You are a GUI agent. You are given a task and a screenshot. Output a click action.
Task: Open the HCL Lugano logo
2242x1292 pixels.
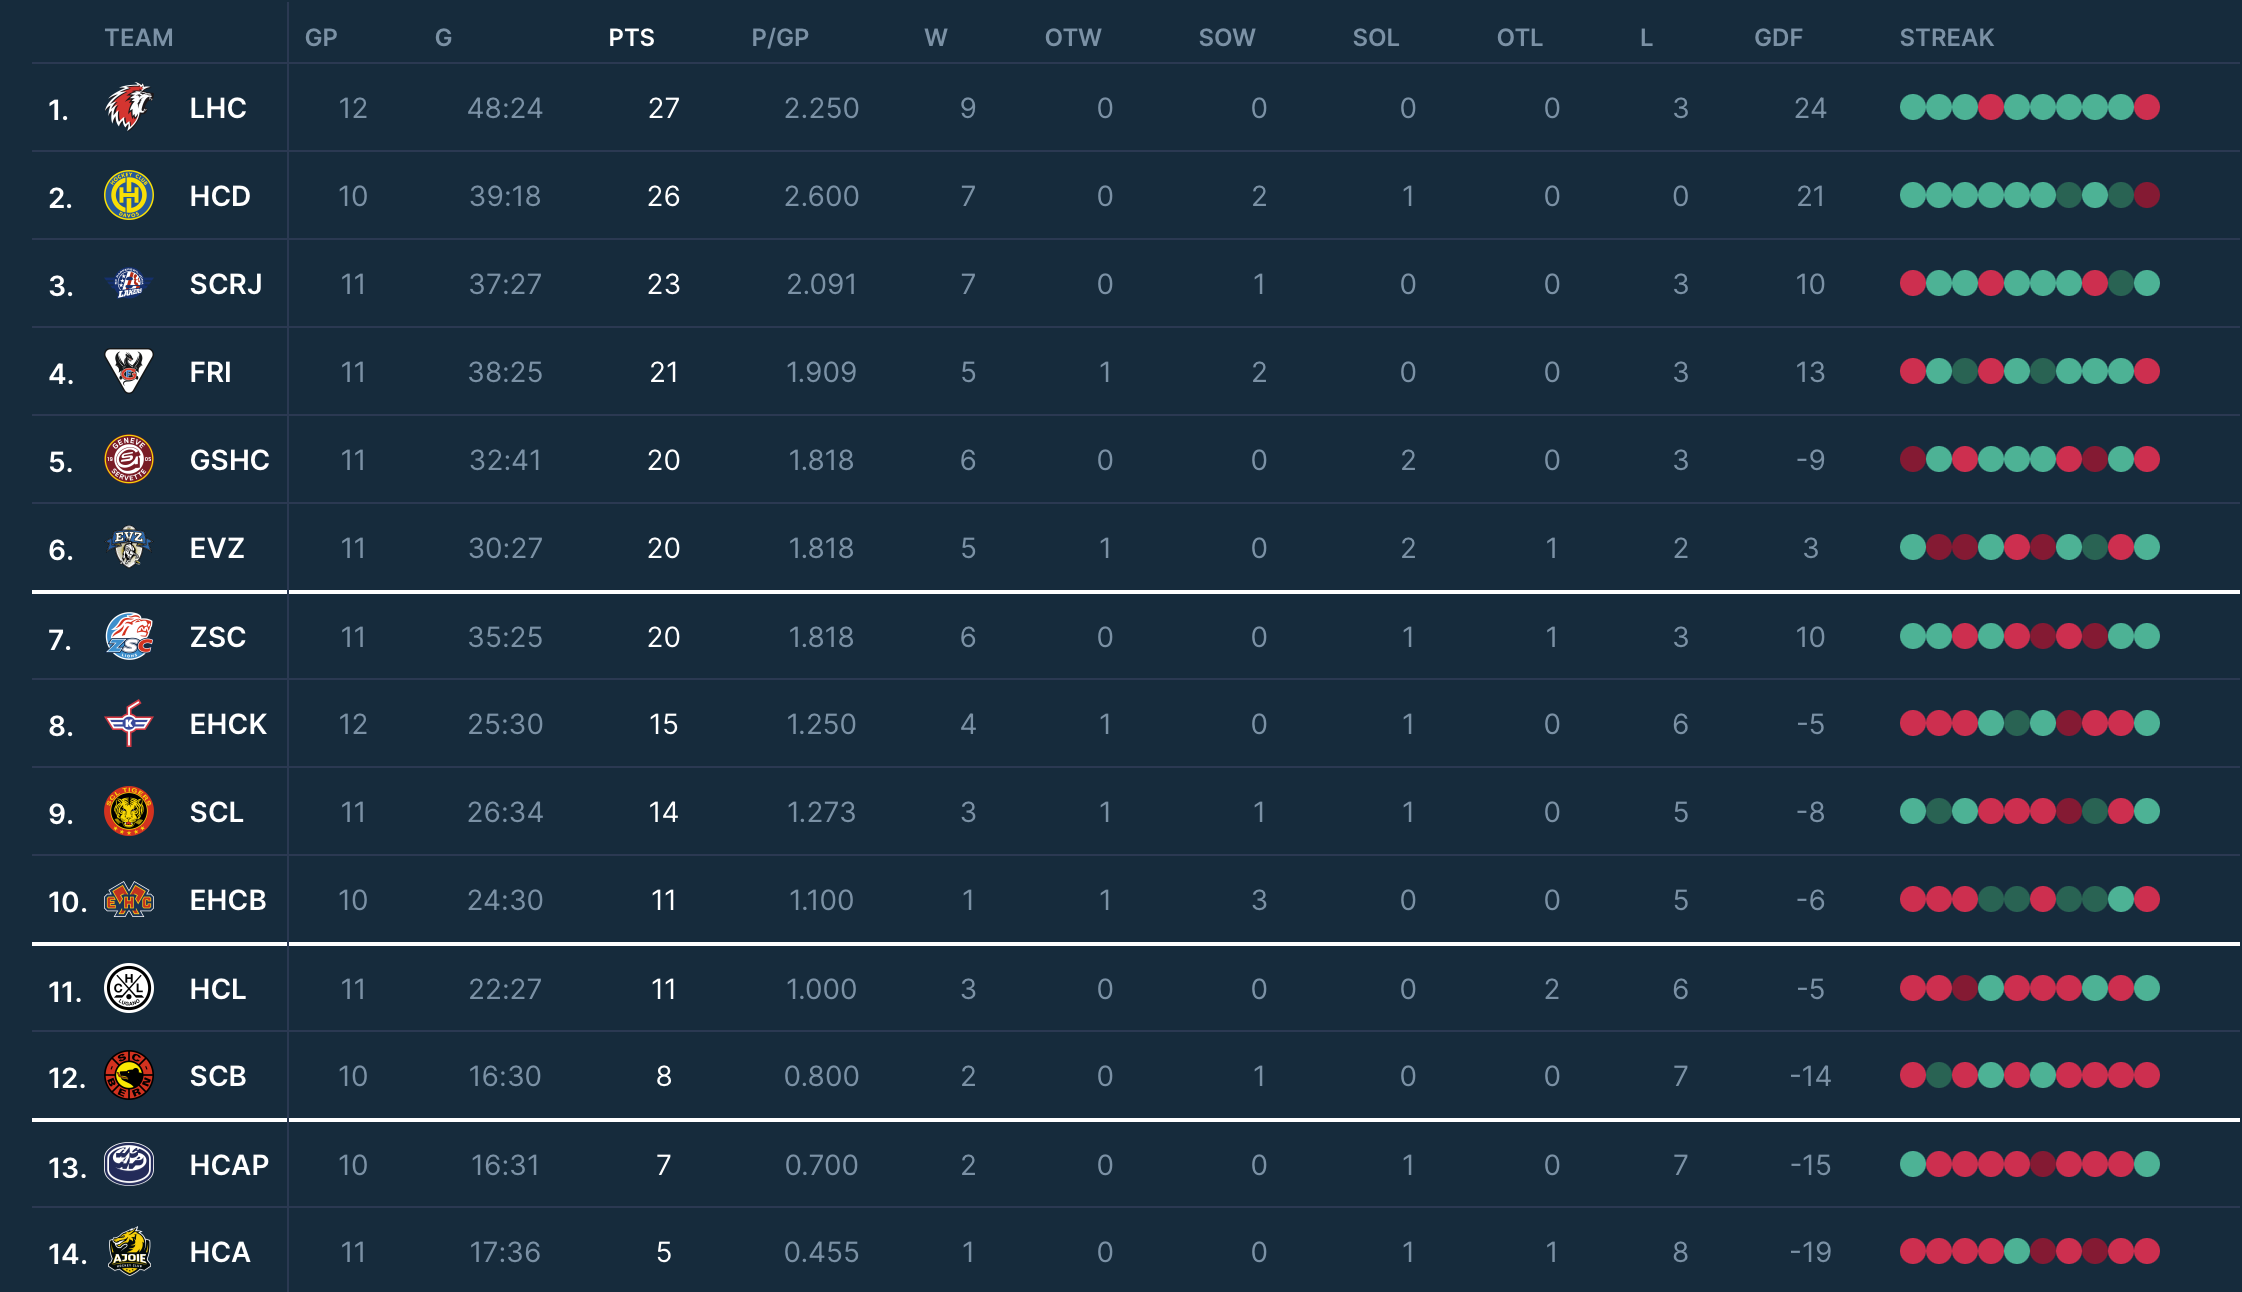[129, 988]
